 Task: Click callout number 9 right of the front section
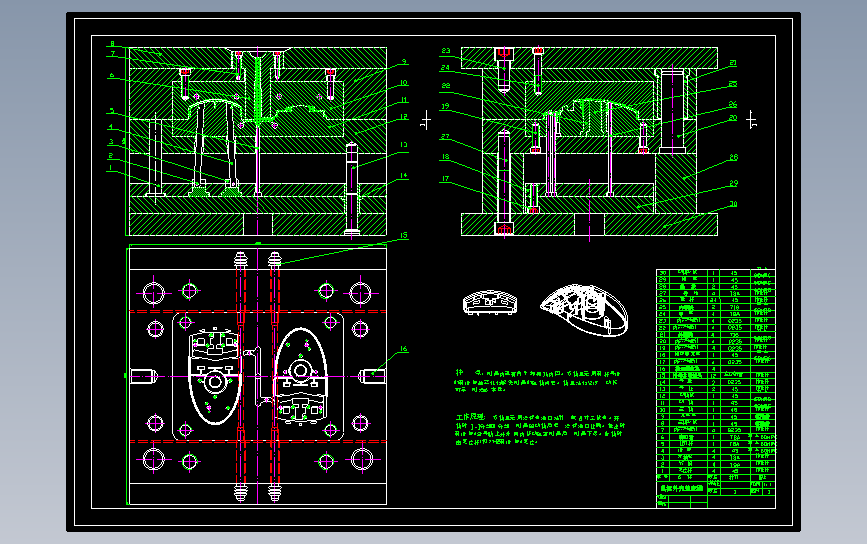click(404, 62)
